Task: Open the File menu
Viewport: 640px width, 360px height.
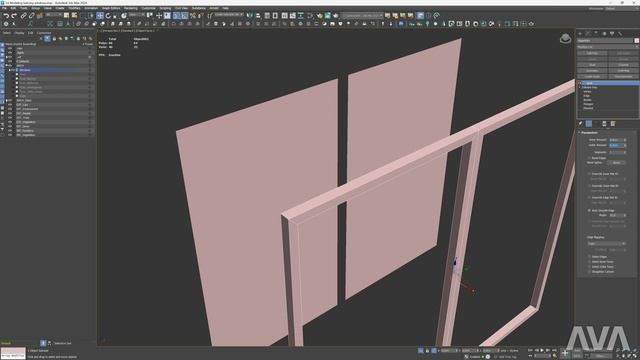Action: pos(4,8)
